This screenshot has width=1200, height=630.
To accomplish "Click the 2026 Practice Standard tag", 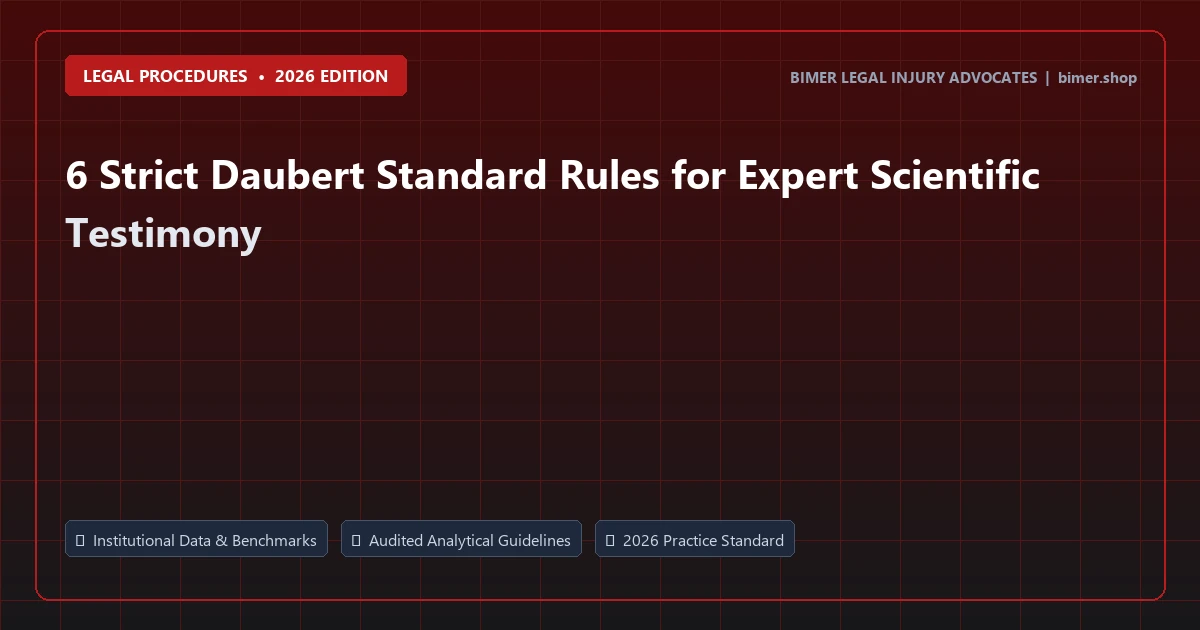I will pos(695,539).
